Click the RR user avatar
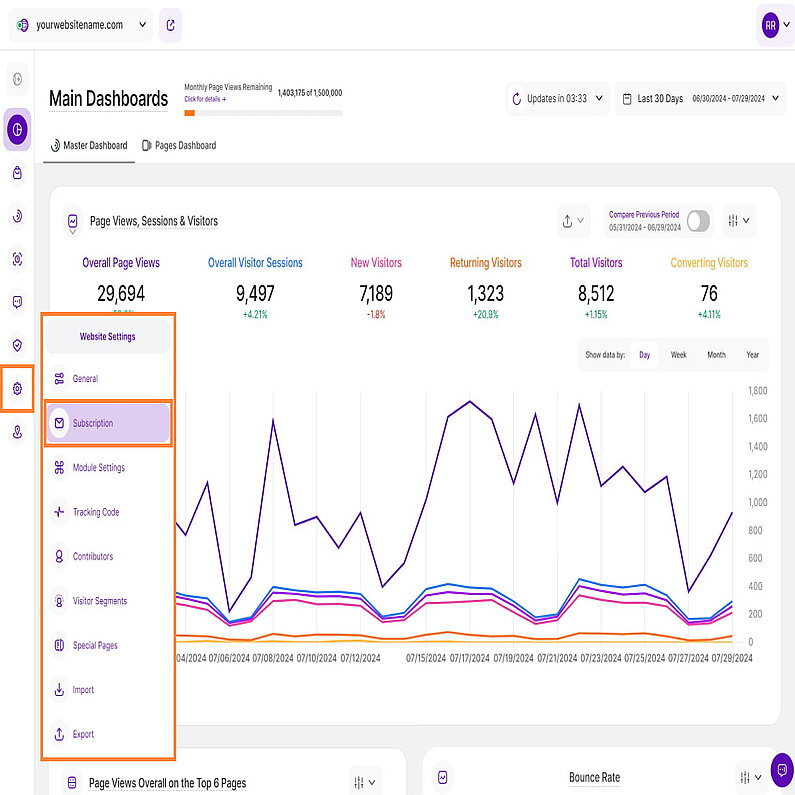The height and width of the screenshot is (795, 795). pyautogui.click(x=769, y=26)
